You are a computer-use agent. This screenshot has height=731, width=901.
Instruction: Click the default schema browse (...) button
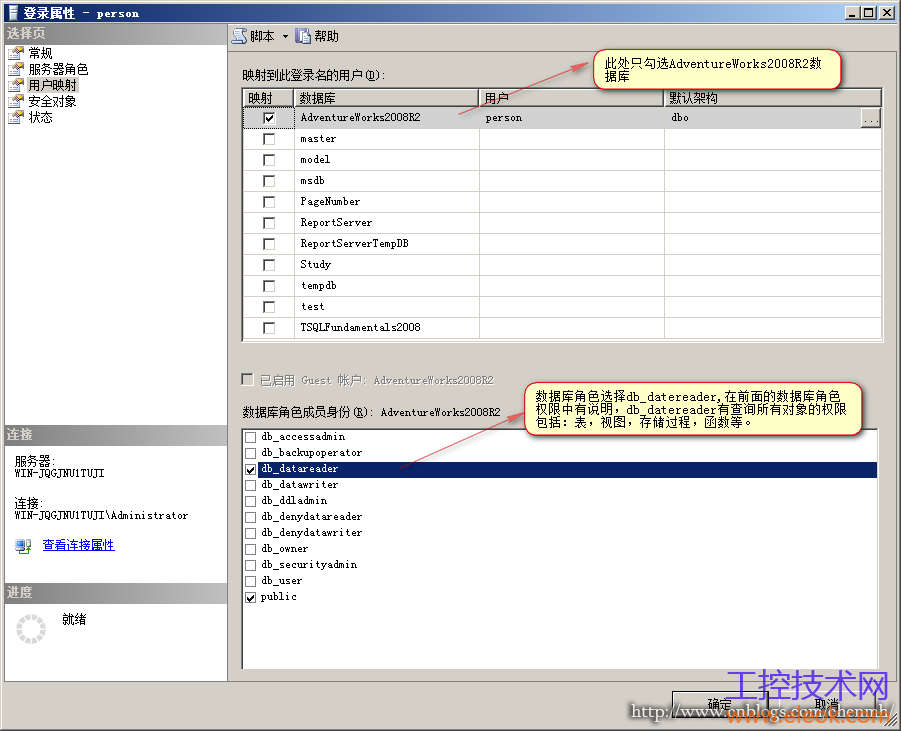[x=871, y=118]
